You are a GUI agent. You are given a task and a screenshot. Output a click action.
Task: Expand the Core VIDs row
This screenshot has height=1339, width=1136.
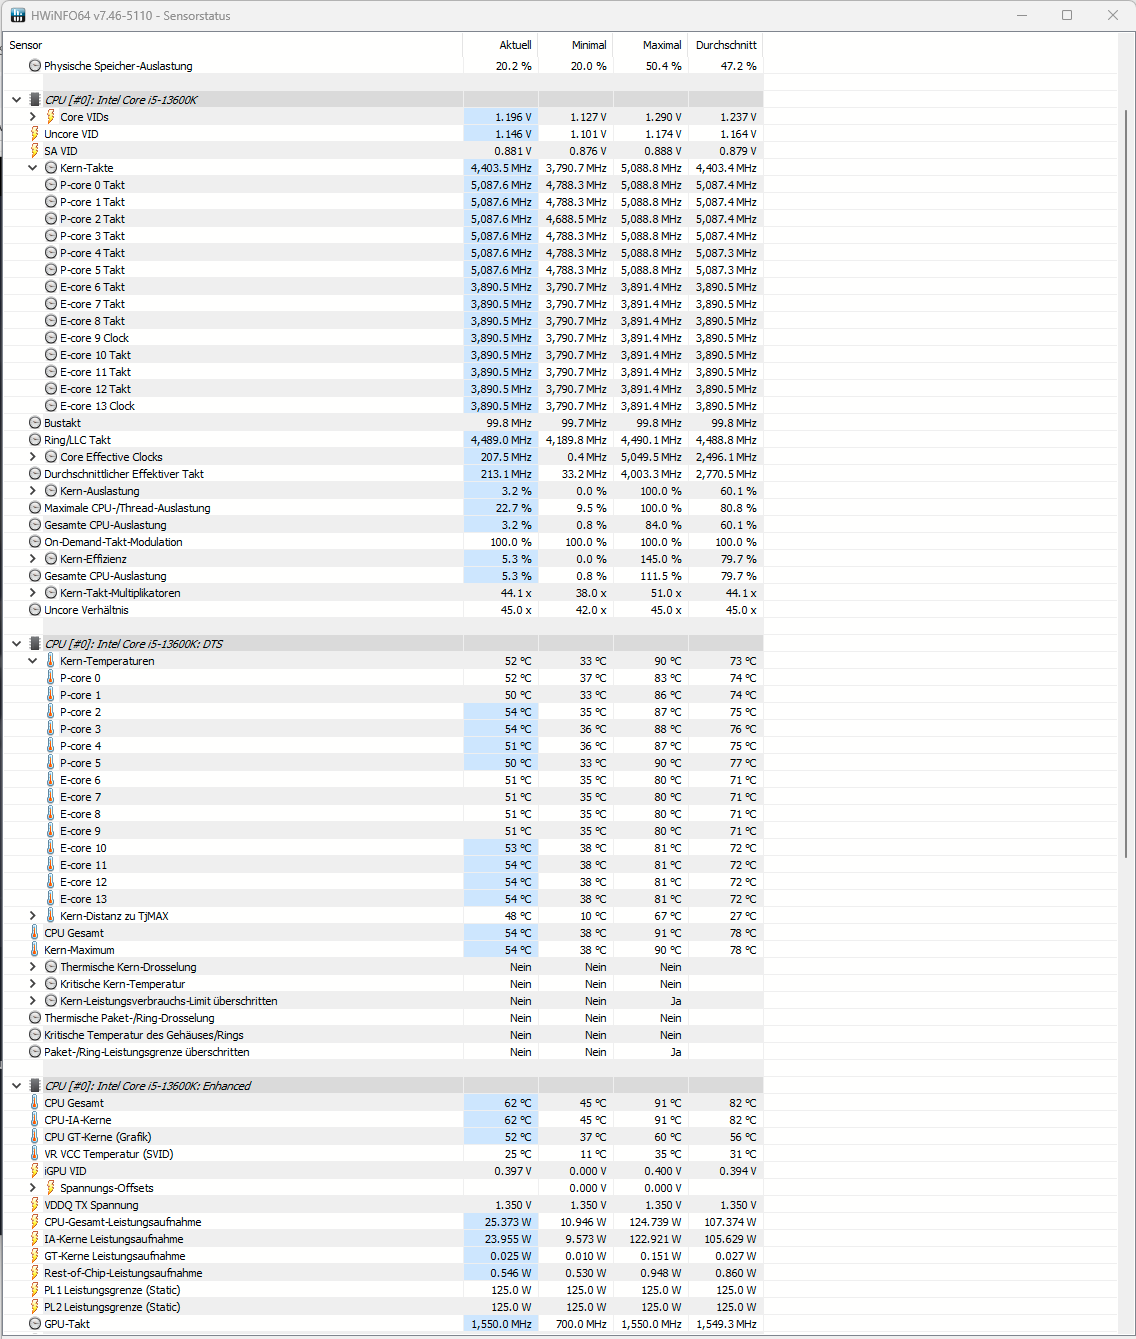[x=33, y=117]
